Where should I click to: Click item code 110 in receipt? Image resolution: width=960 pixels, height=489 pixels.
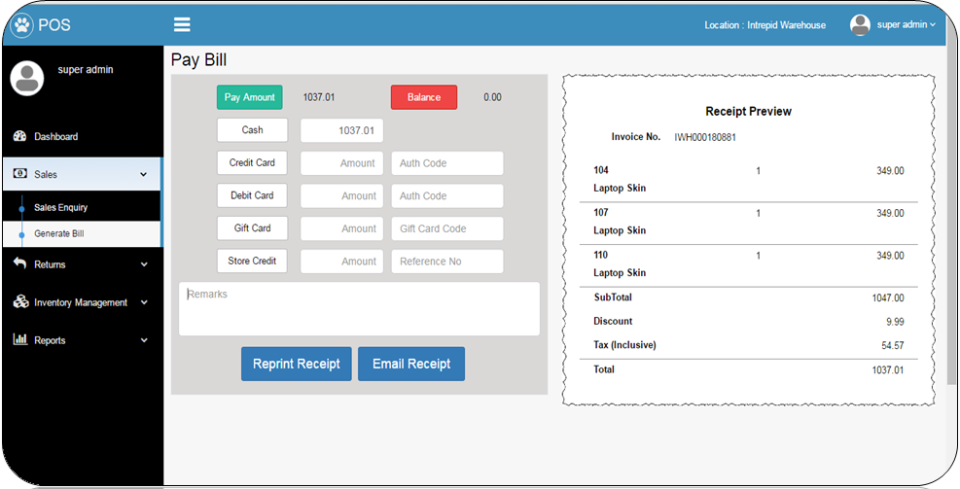(x=601, y=255)
